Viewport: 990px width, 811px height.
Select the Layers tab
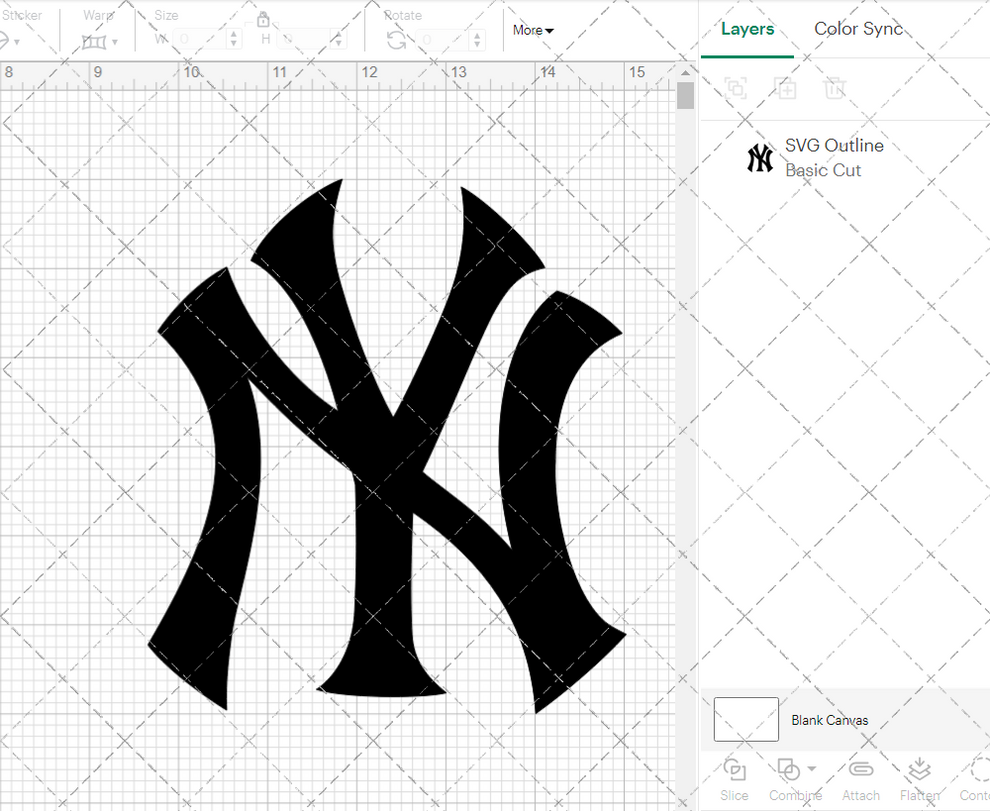[x=746, y=29]
